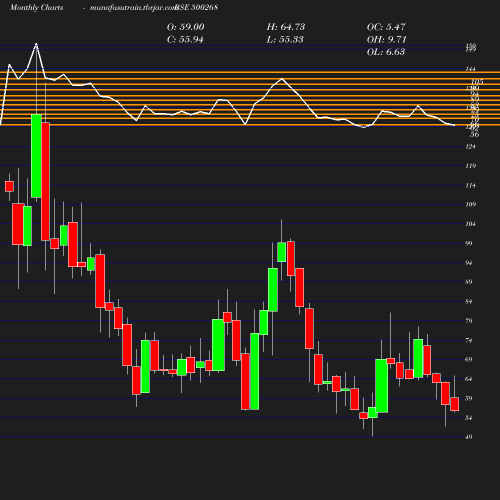Select the high price 'H: 64.73'
The height and width of the screenshot is (500, 500).
pyautogui.click(x=286, y=27)
